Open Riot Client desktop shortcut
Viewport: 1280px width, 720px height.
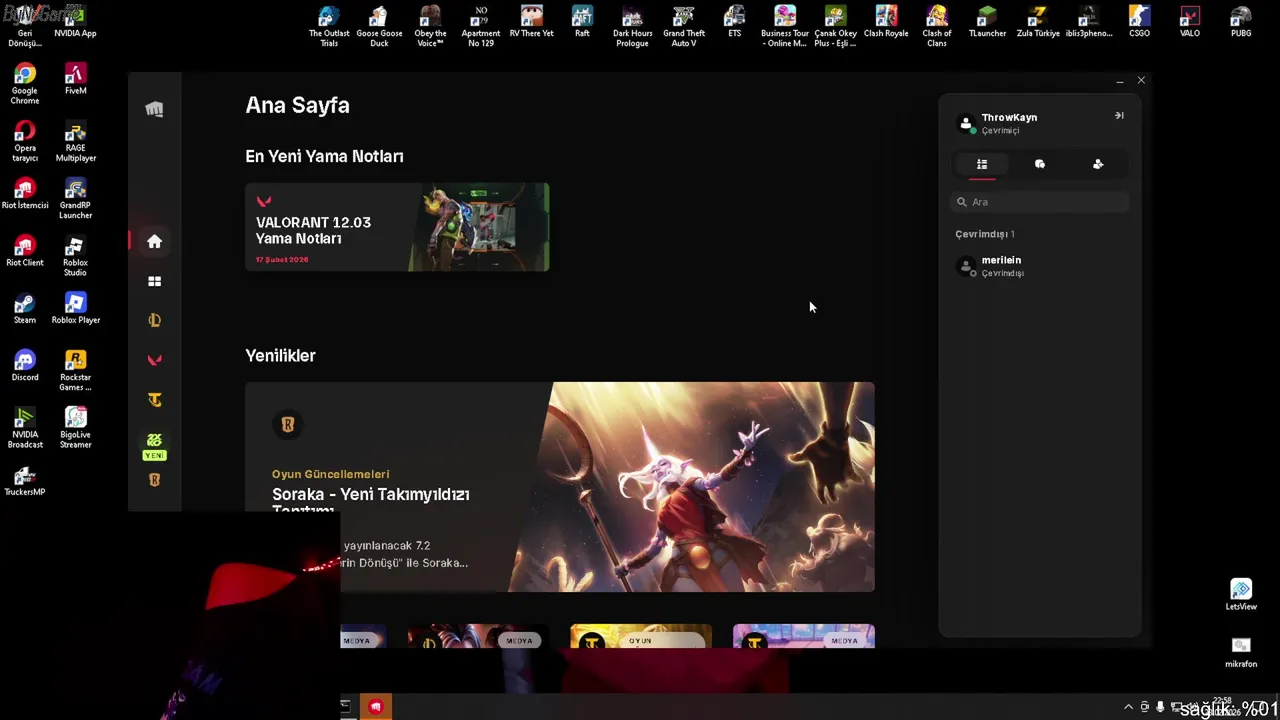[x=25, y=250]
